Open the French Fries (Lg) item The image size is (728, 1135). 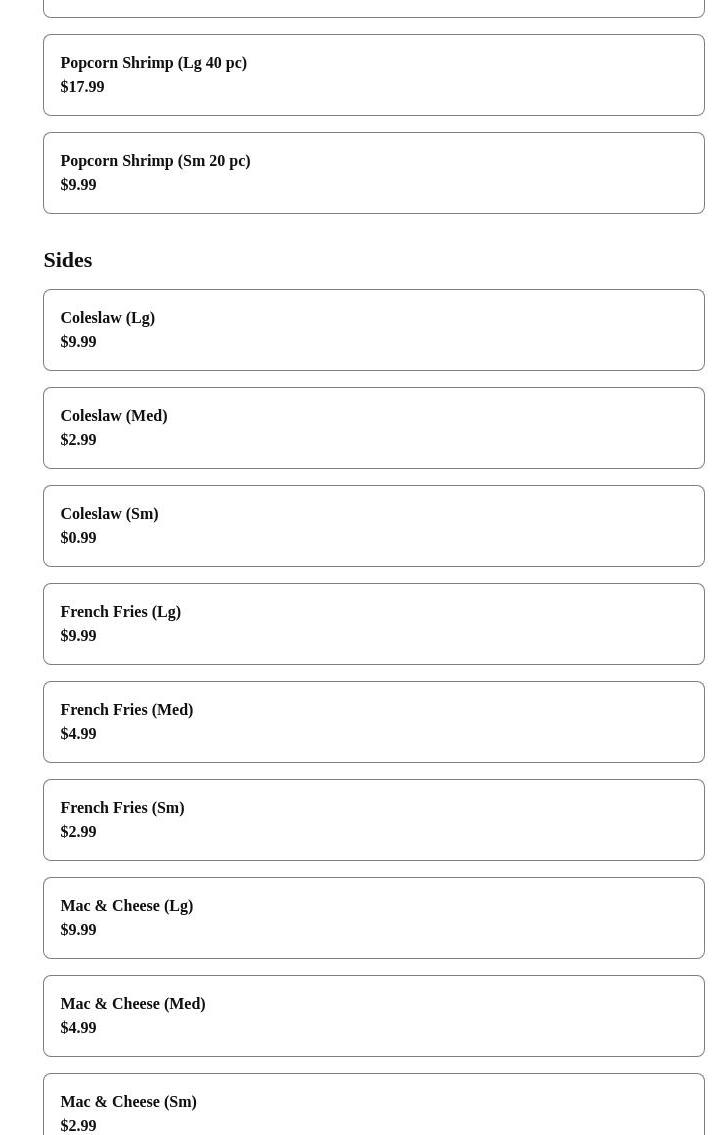click(x=373, y=624)
